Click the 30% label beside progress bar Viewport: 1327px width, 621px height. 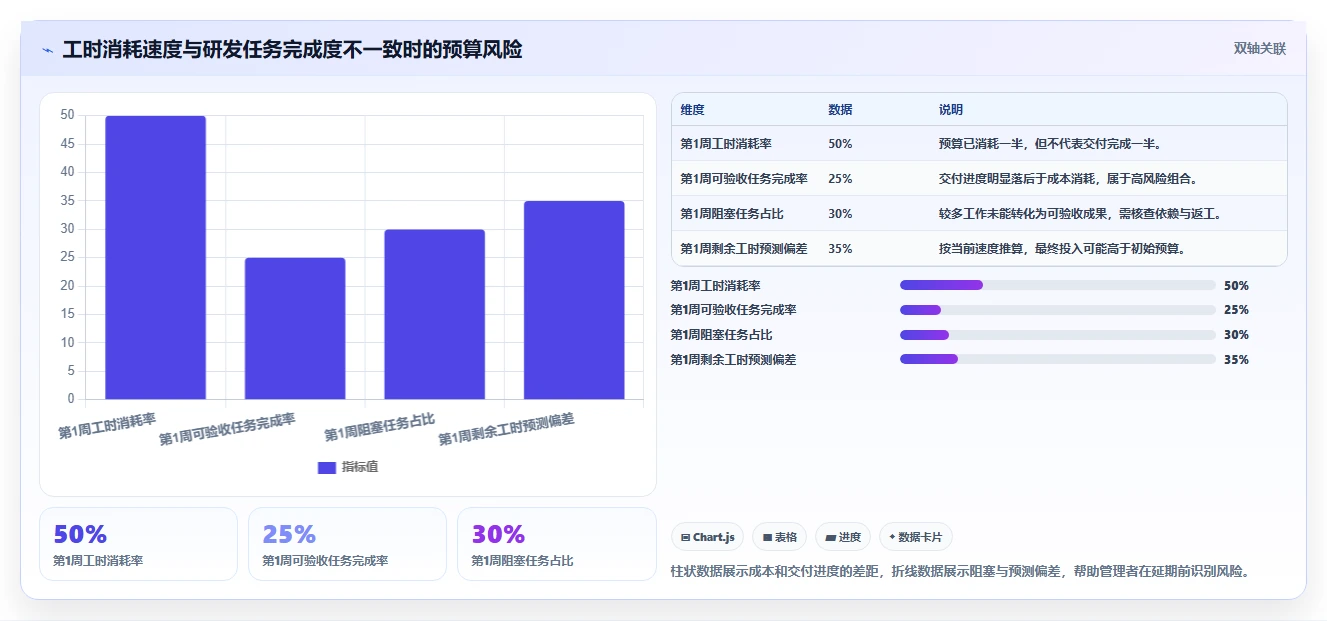pyautogui.click(x=1236, y=335)
